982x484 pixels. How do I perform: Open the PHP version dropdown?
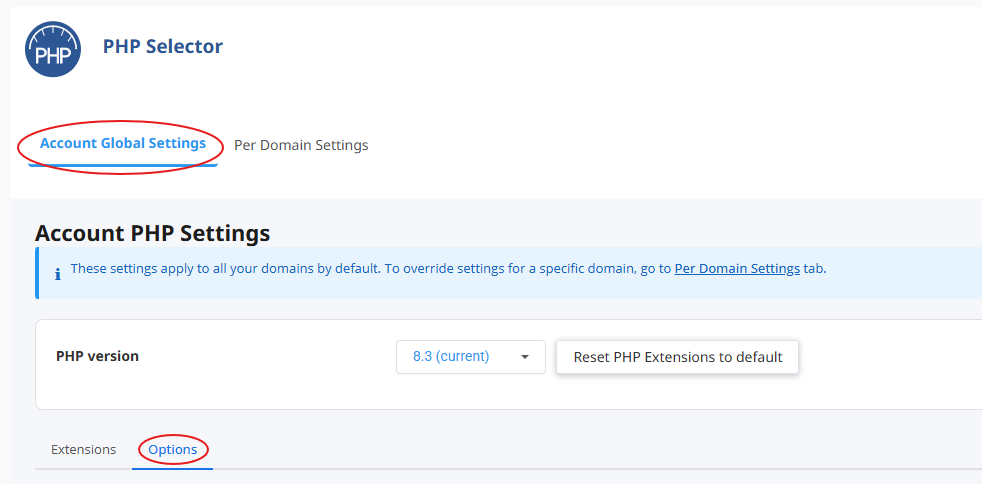click(x=470, y=357)
